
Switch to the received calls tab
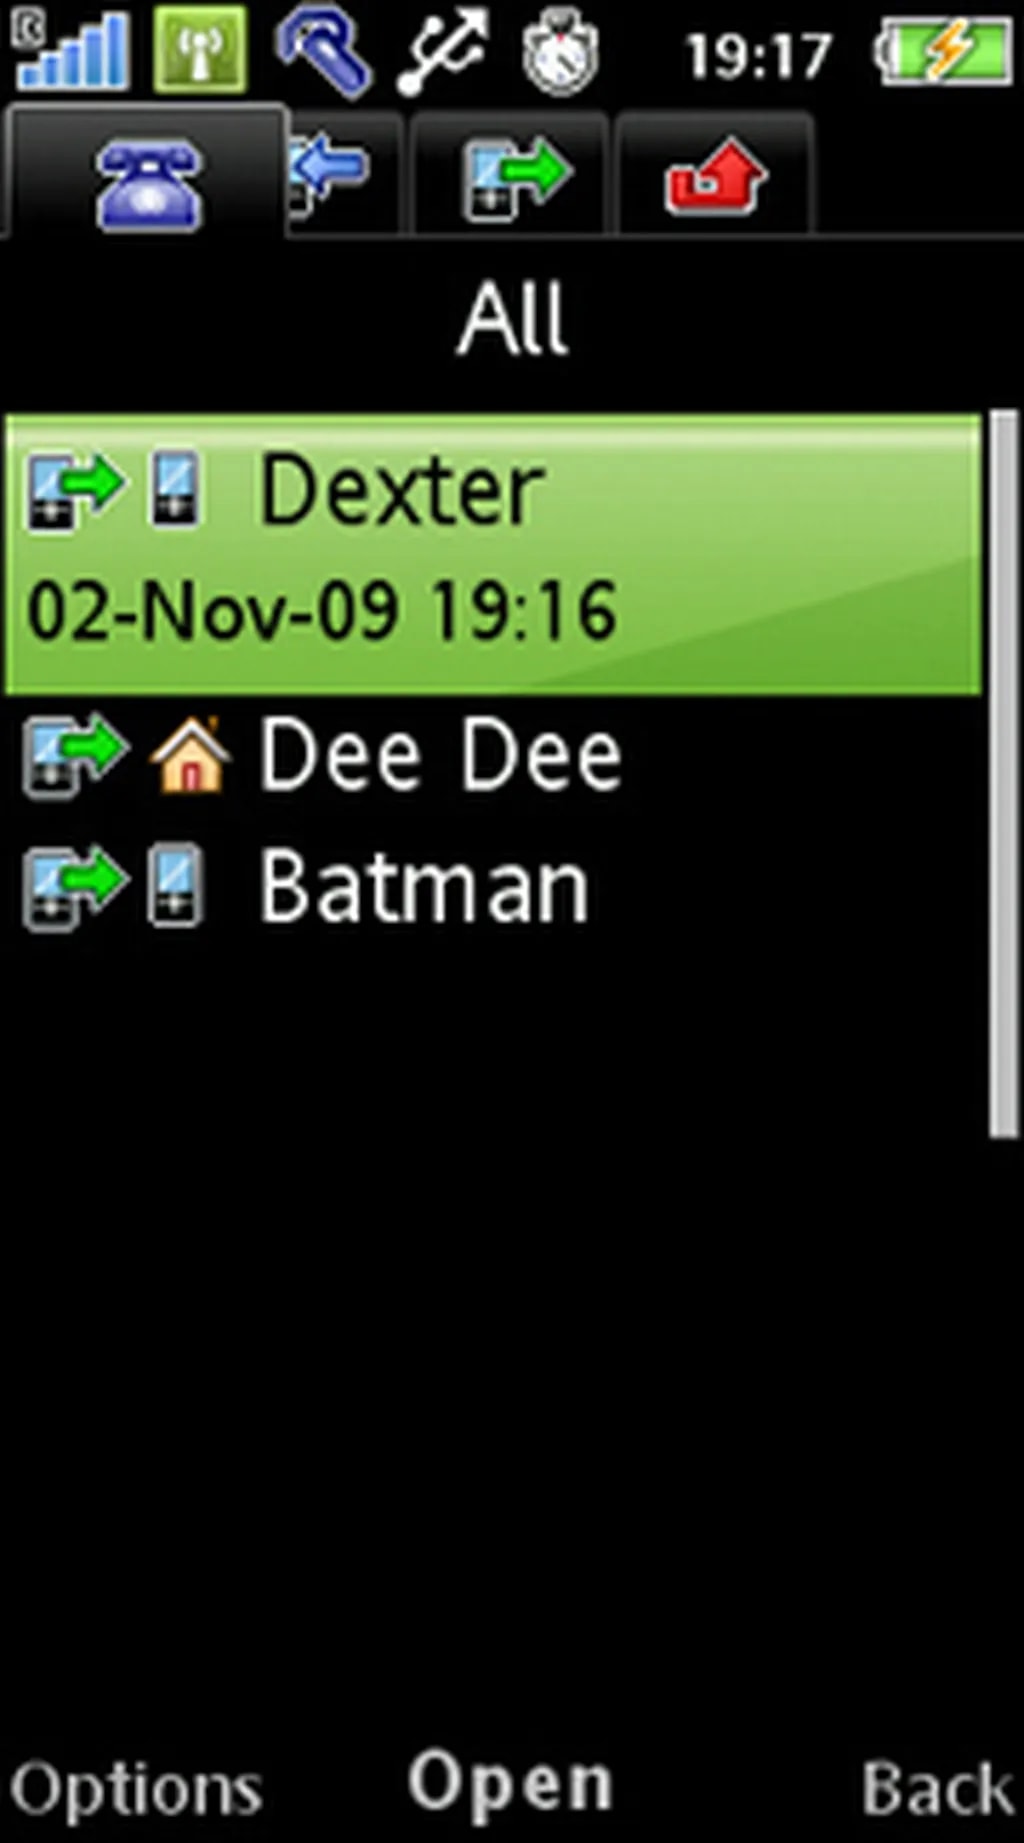click(x=345, y=174)
